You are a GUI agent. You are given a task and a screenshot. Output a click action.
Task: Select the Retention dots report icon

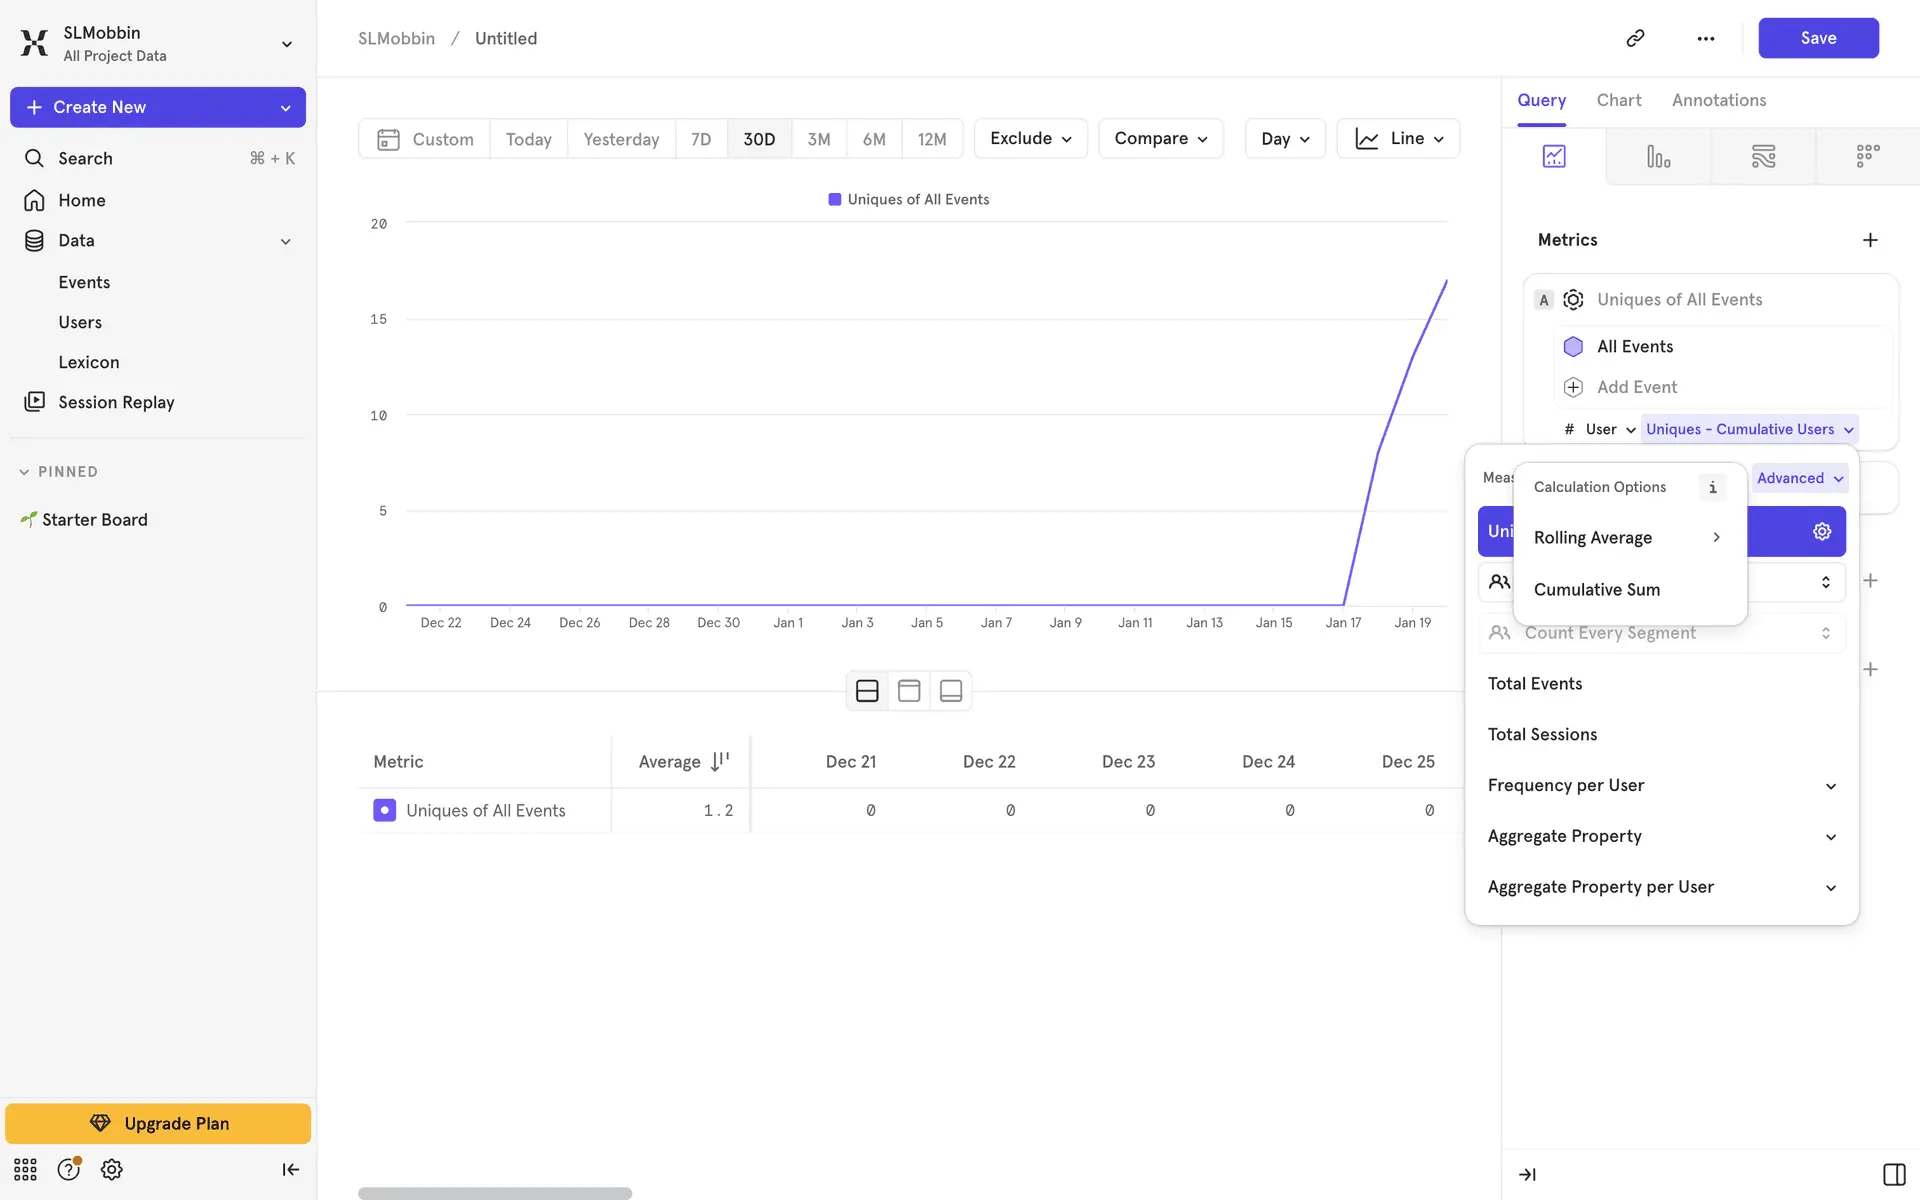(1867, 156)
